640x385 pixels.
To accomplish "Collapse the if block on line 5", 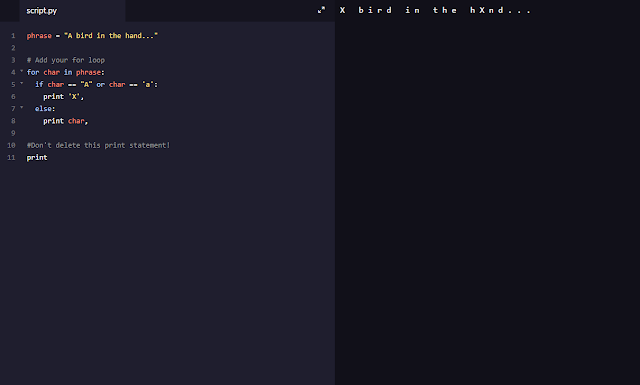I will tap(22, 84).
